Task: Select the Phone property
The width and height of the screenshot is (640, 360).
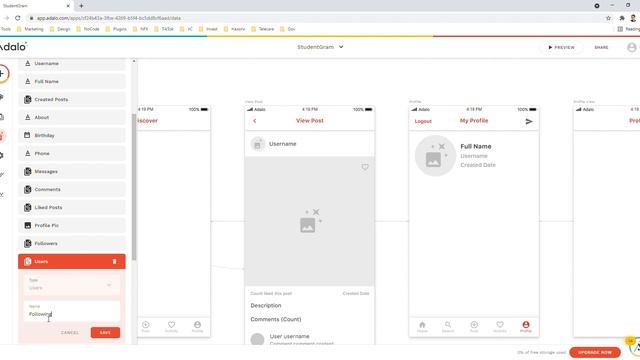Action: 72,153
